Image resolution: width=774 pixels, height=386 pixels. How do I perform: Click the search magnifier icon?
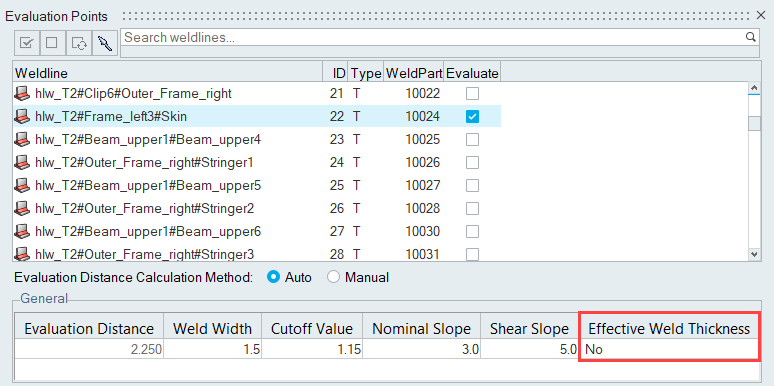(x=751, y=37)
